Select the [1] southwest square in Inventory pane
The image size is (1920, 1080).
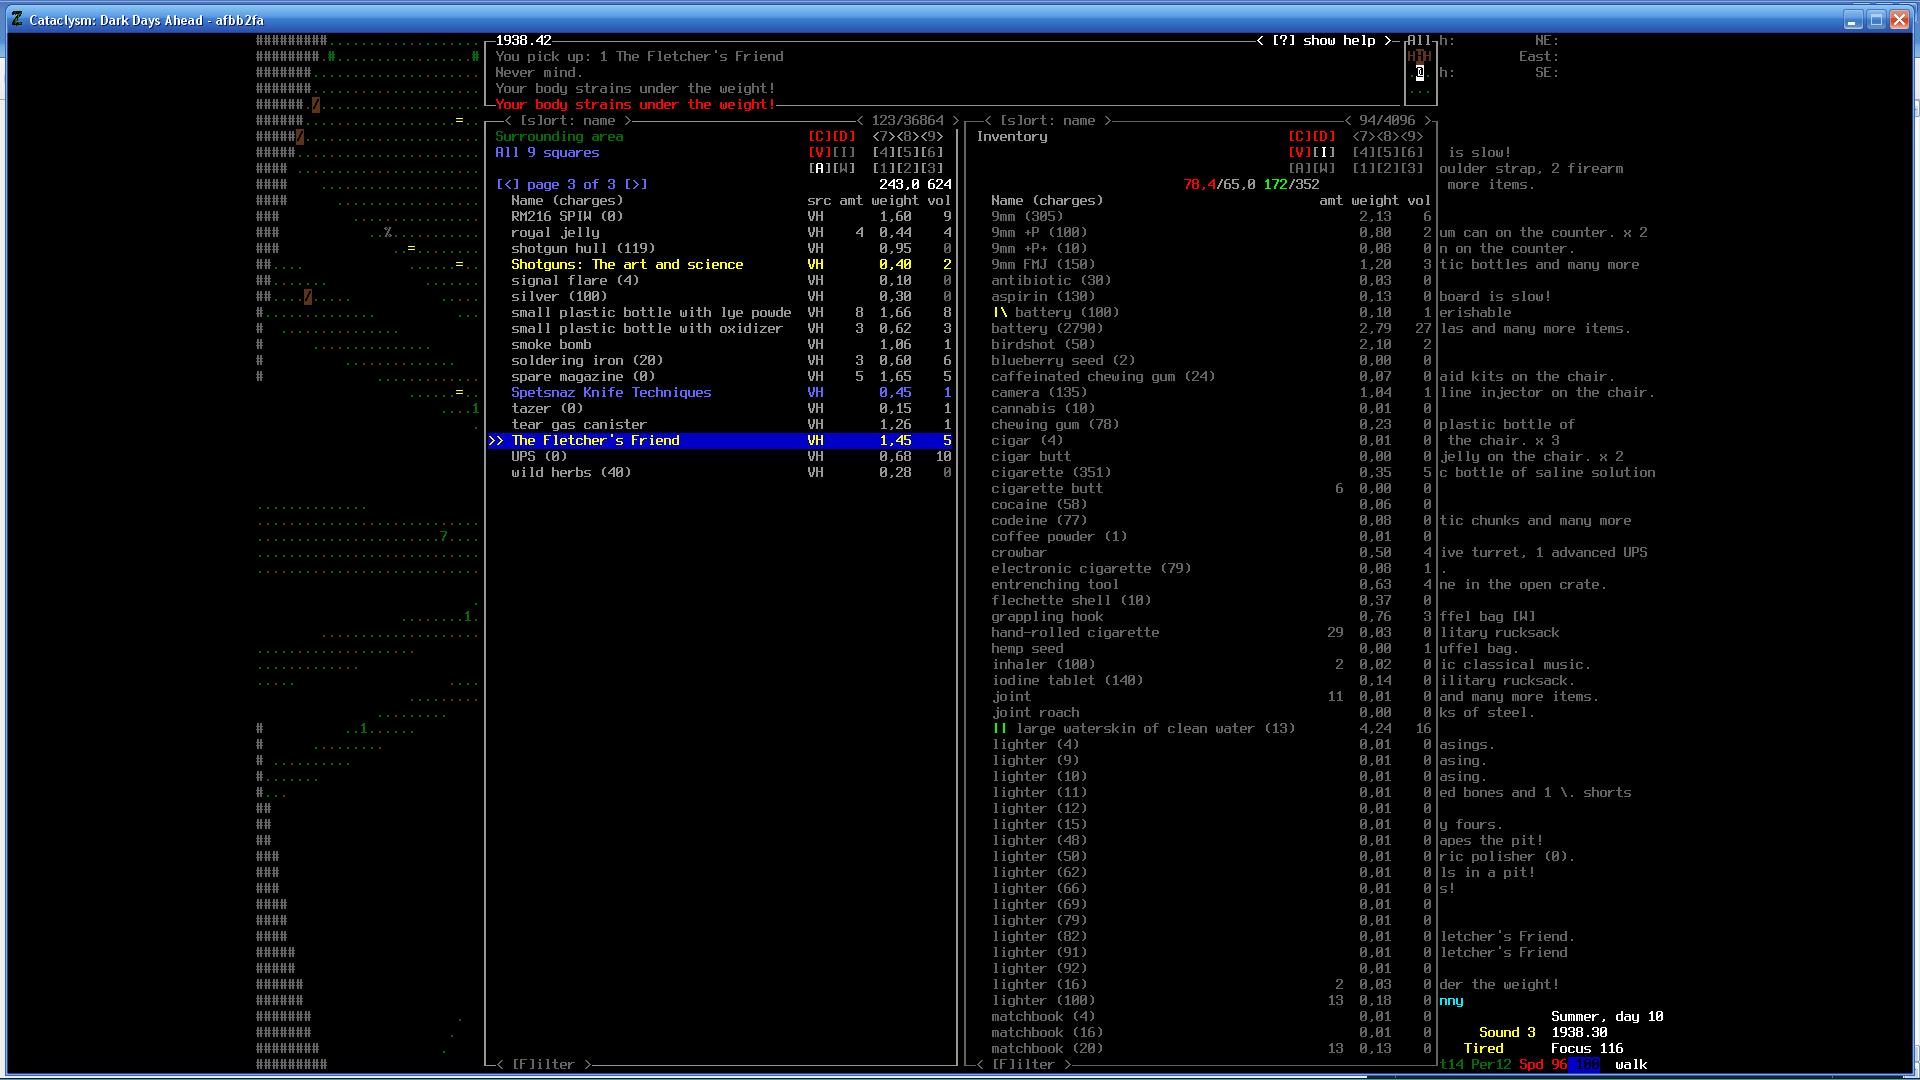(1364, 169)
